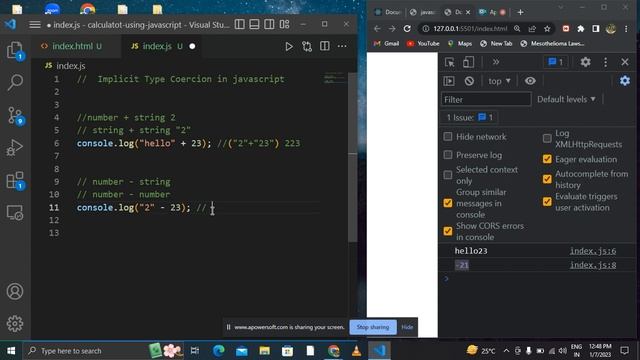Viewport: 640px width, 360px height.
Task: Enable the Preserve log checkbox
Action: tap(448, 155)
